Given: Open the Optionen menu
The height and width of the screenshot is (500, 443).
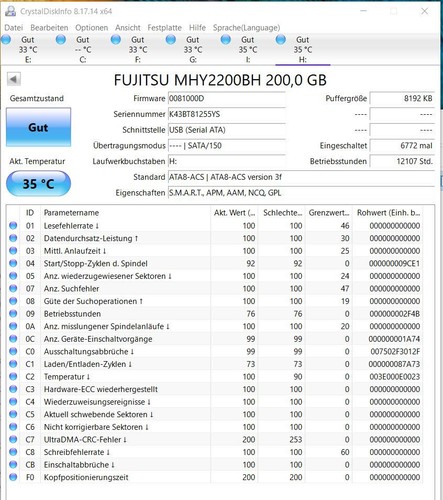Looking at the screenshot, I should [x=92, y=28].
